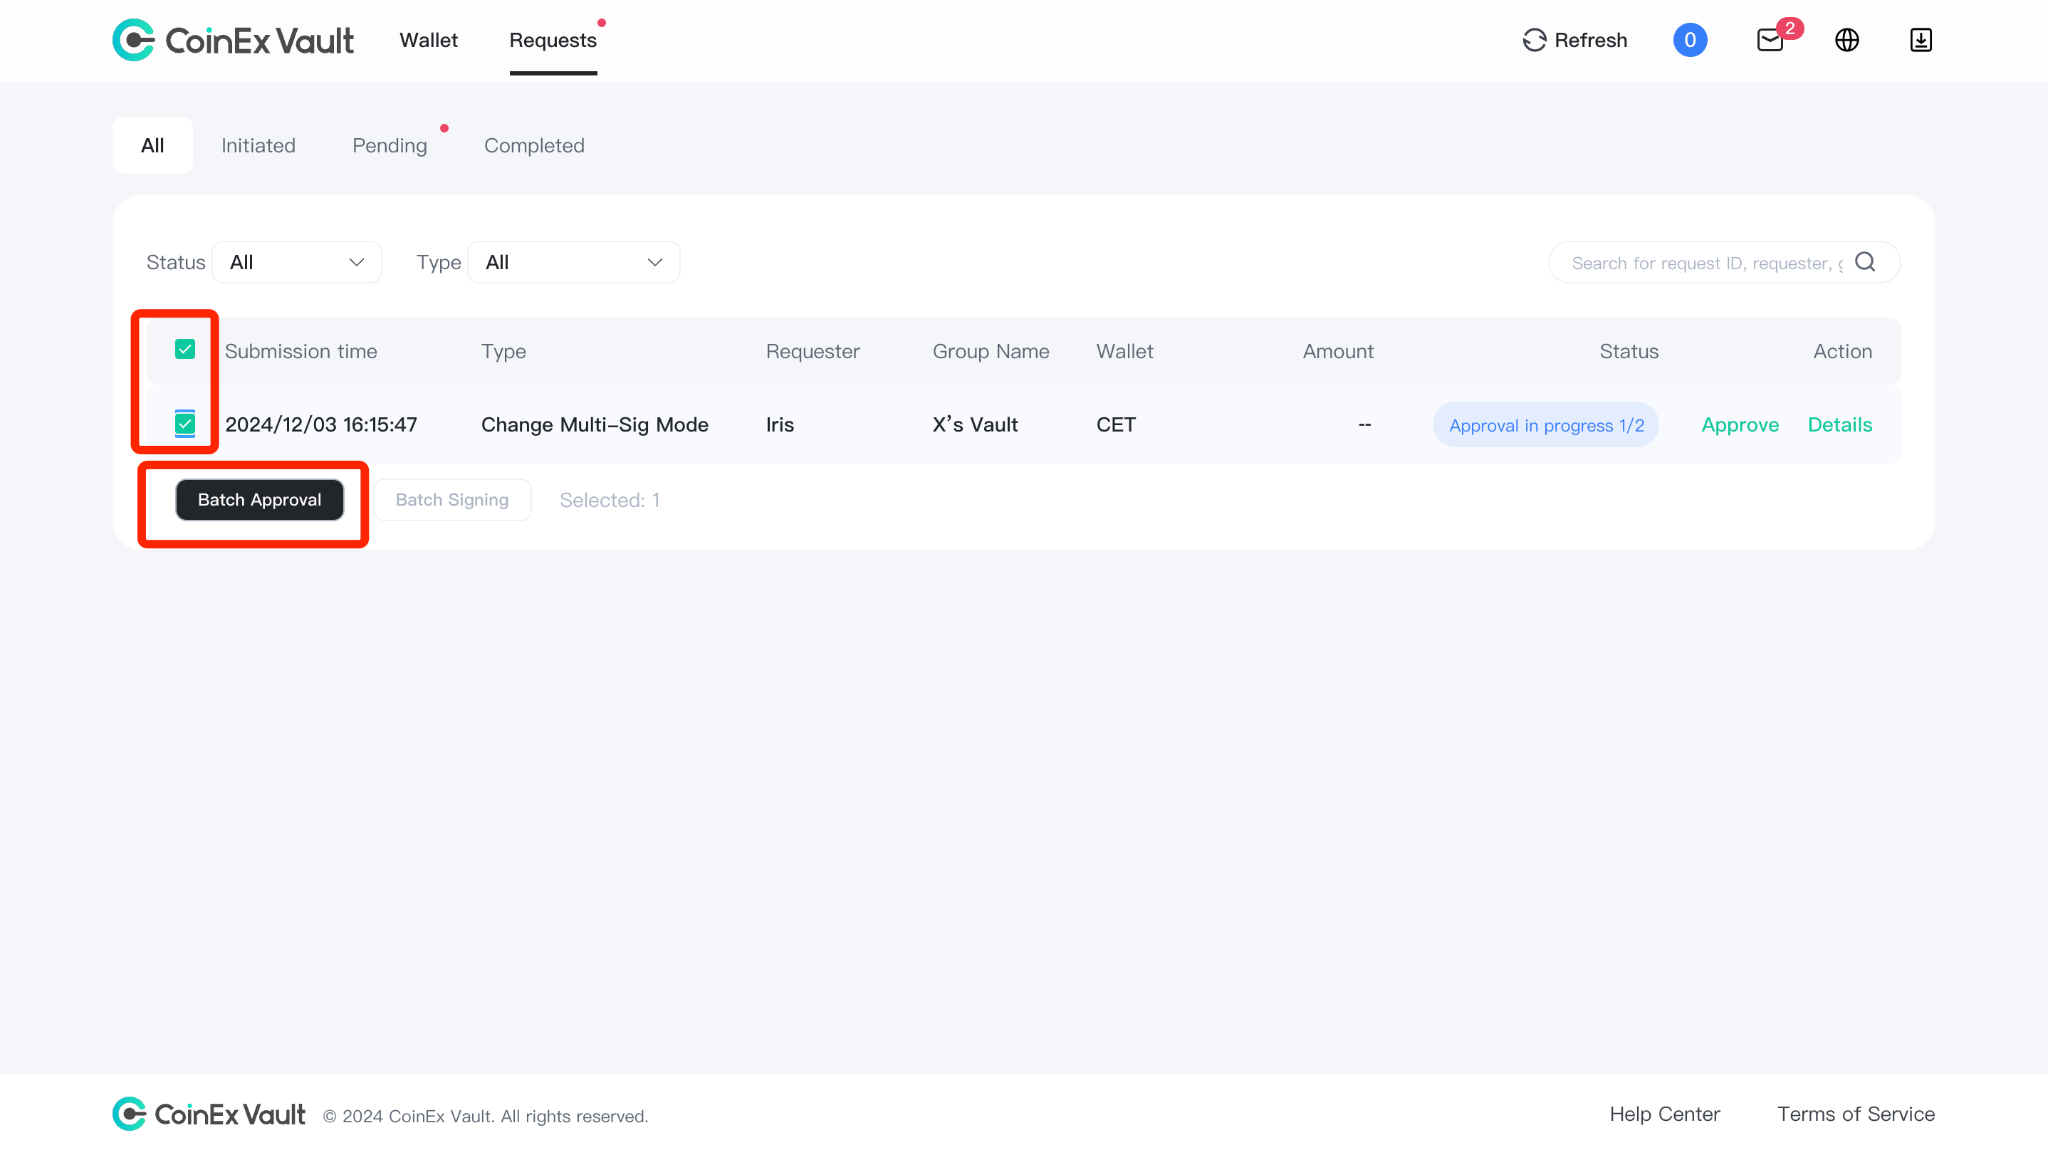This screenshot has width=2048, height=1152.
Task: Approve the Change Multi-Sig Mode request
Action: (x=1740, y=425)
